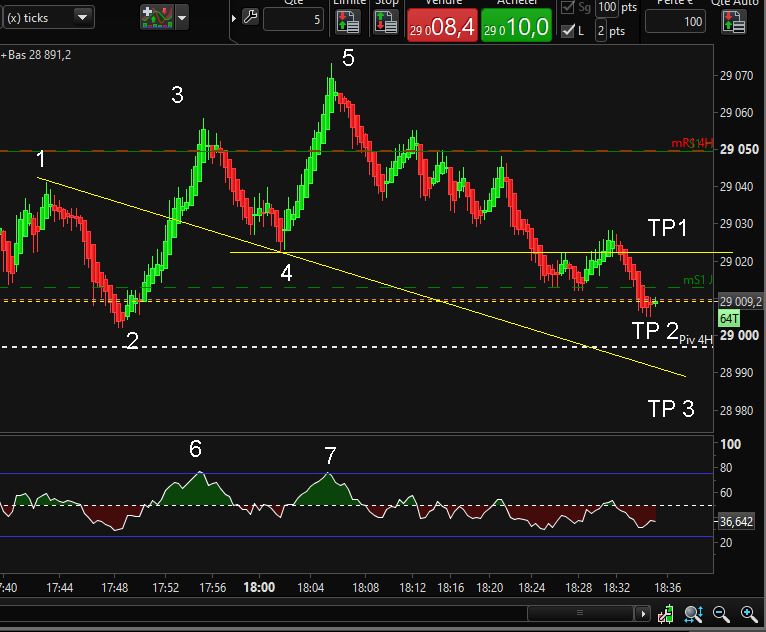
Task: Edit the 2 pts limit distance field
Action: (x=601, y=31)
